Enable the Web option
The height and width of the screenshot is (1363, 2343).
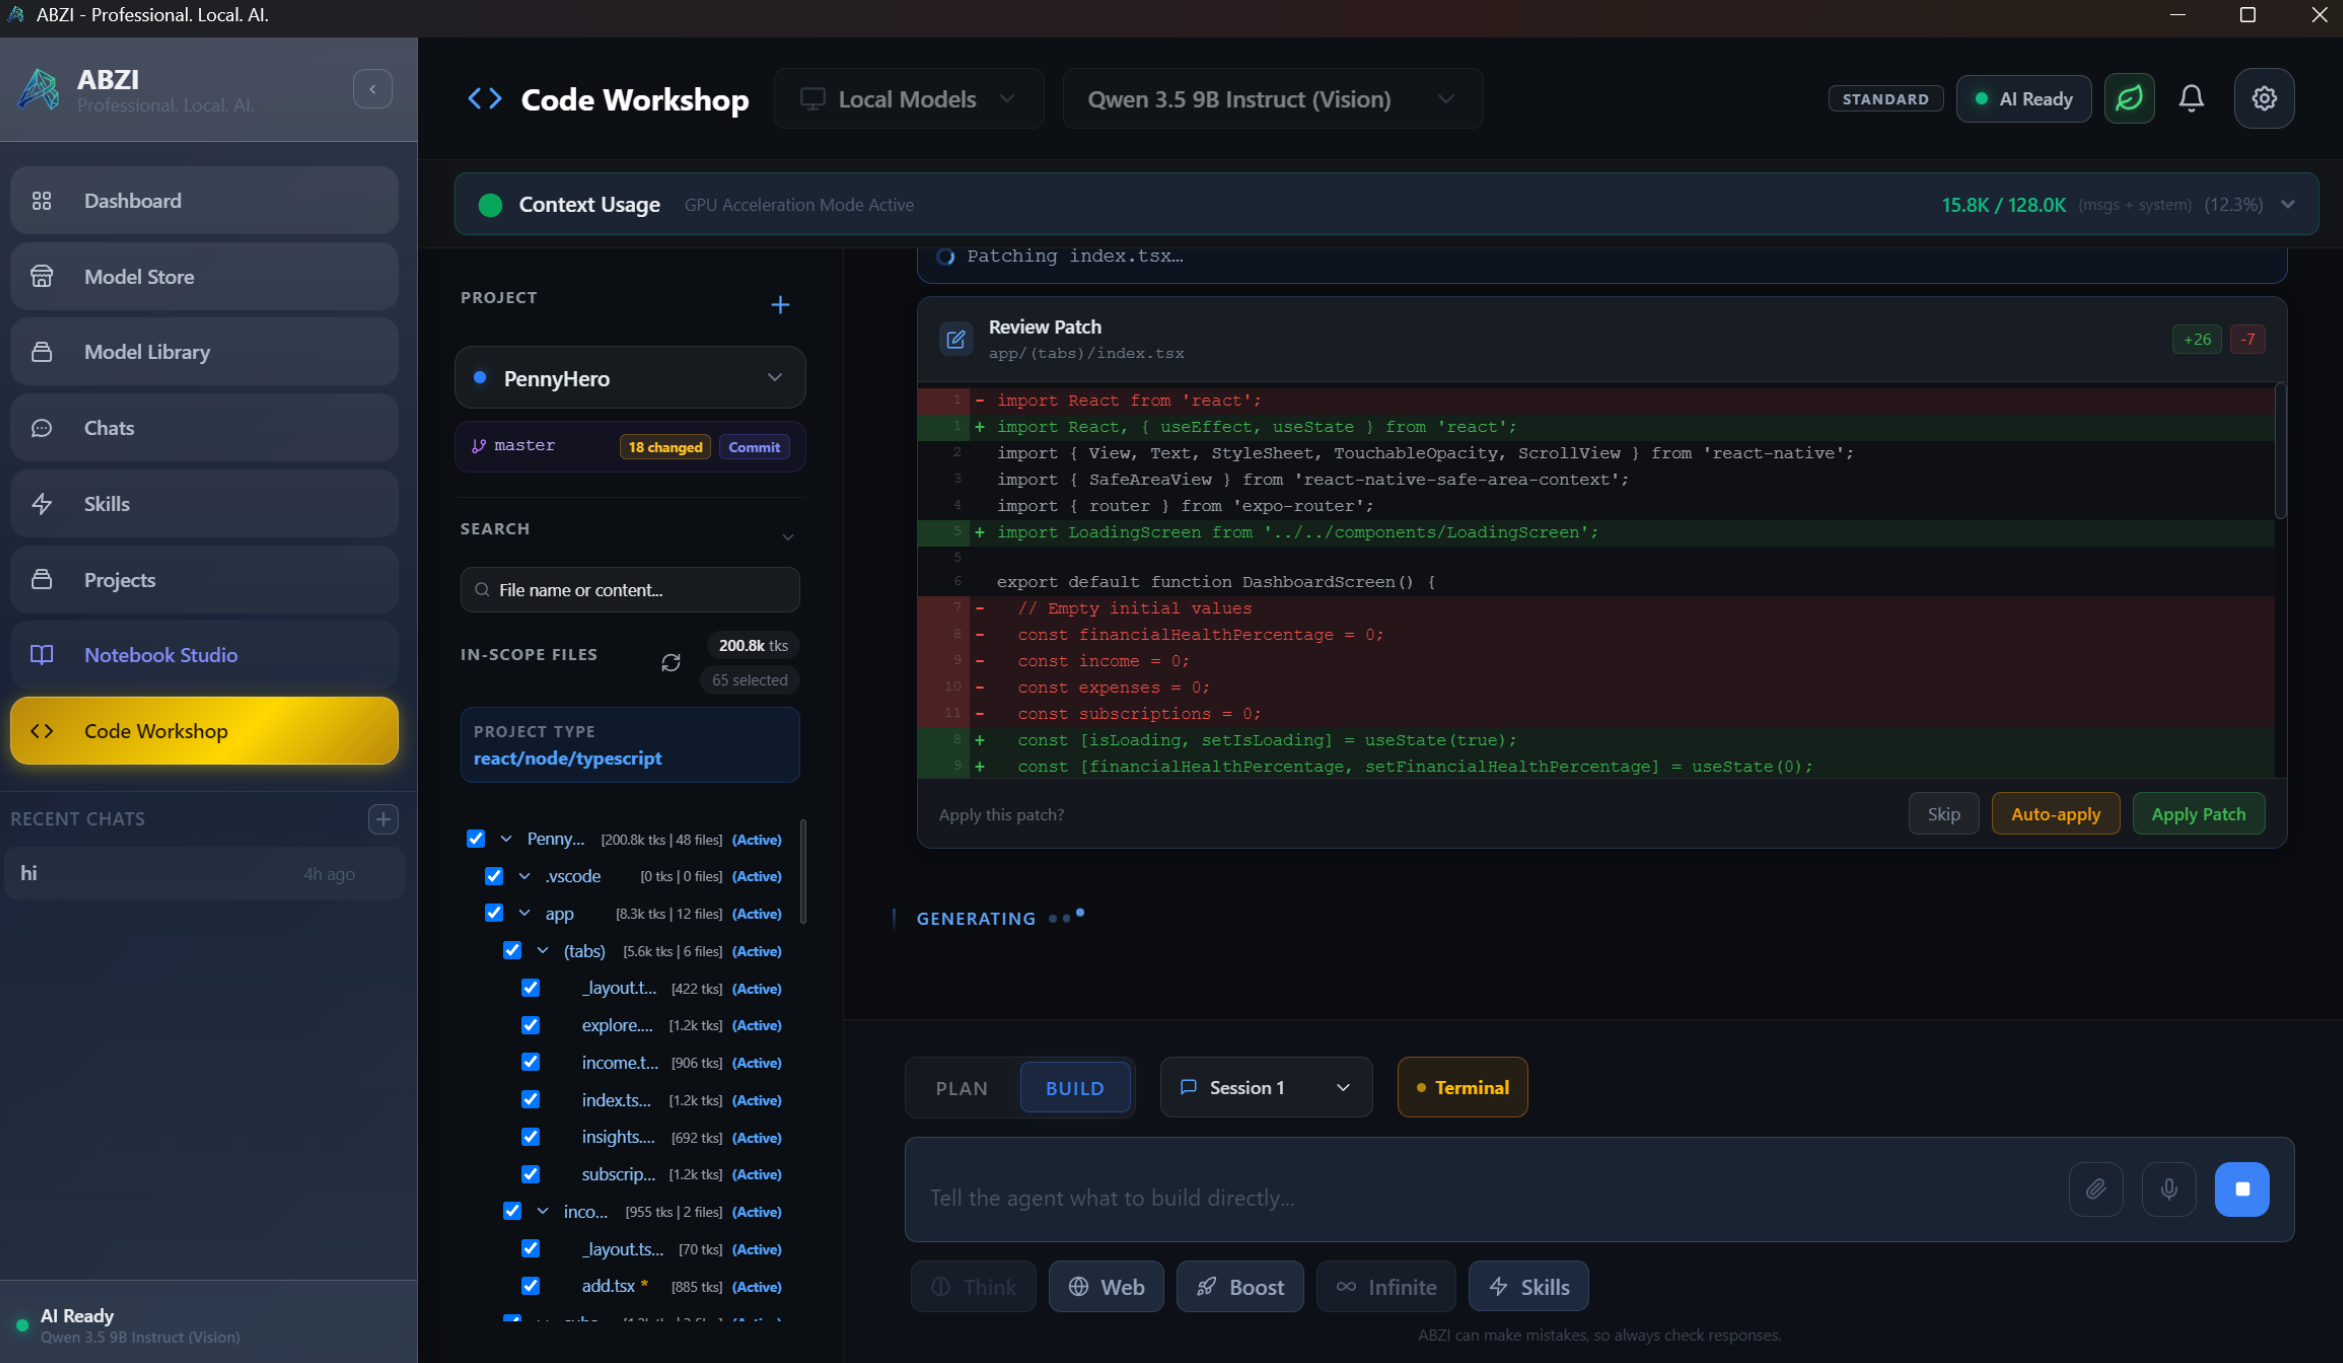pyautogui.click(x=1106, y=1287)
